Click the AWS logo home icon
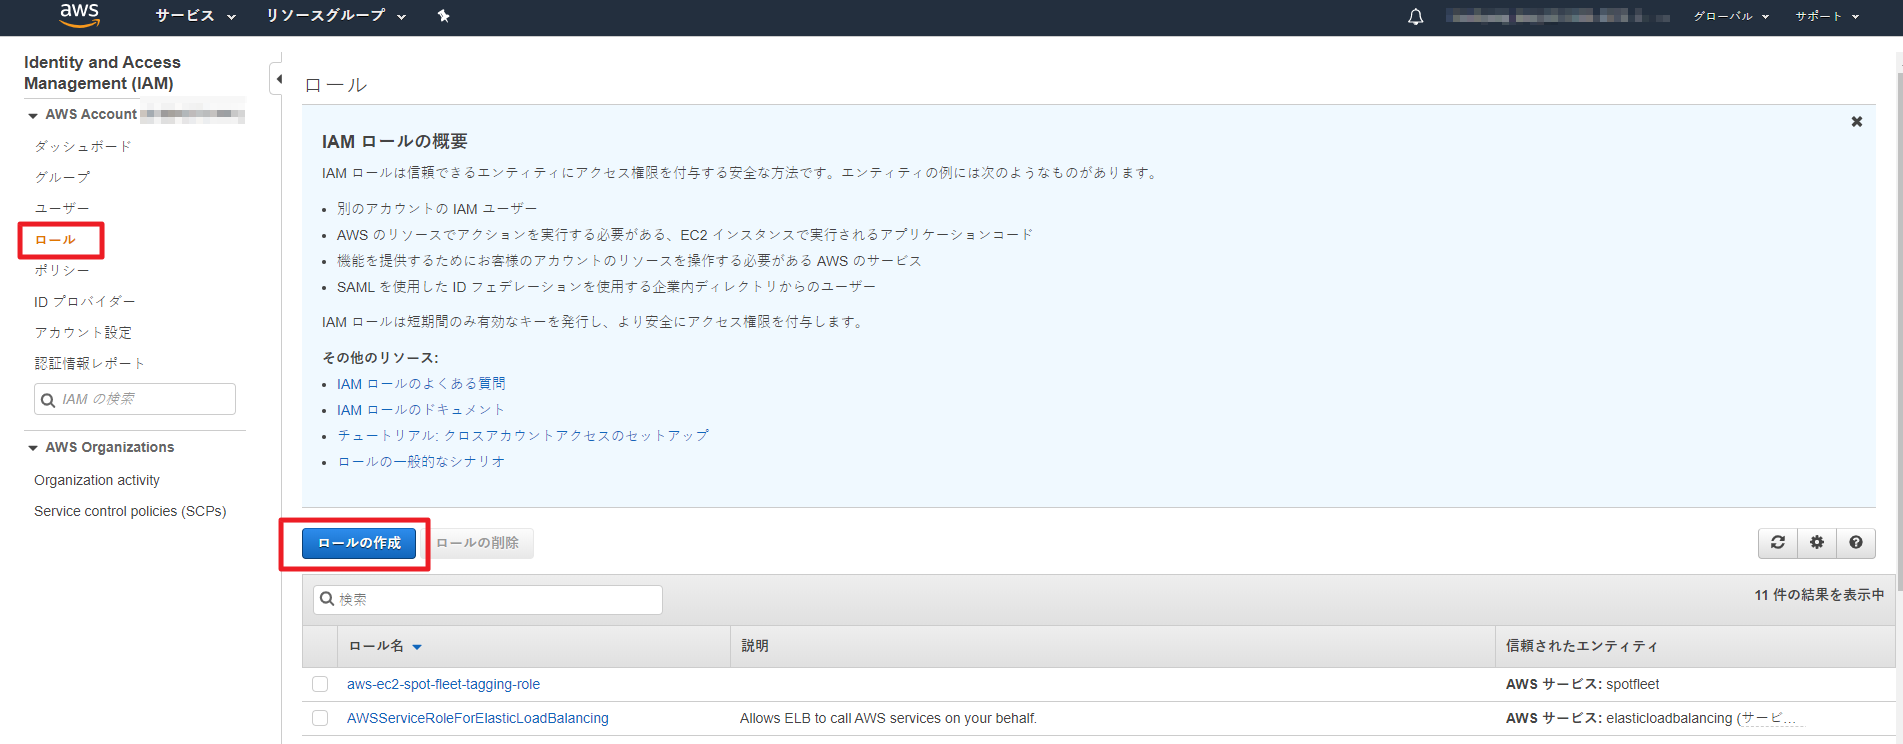This screenshot has height=744, width=1903. point(79,15)
